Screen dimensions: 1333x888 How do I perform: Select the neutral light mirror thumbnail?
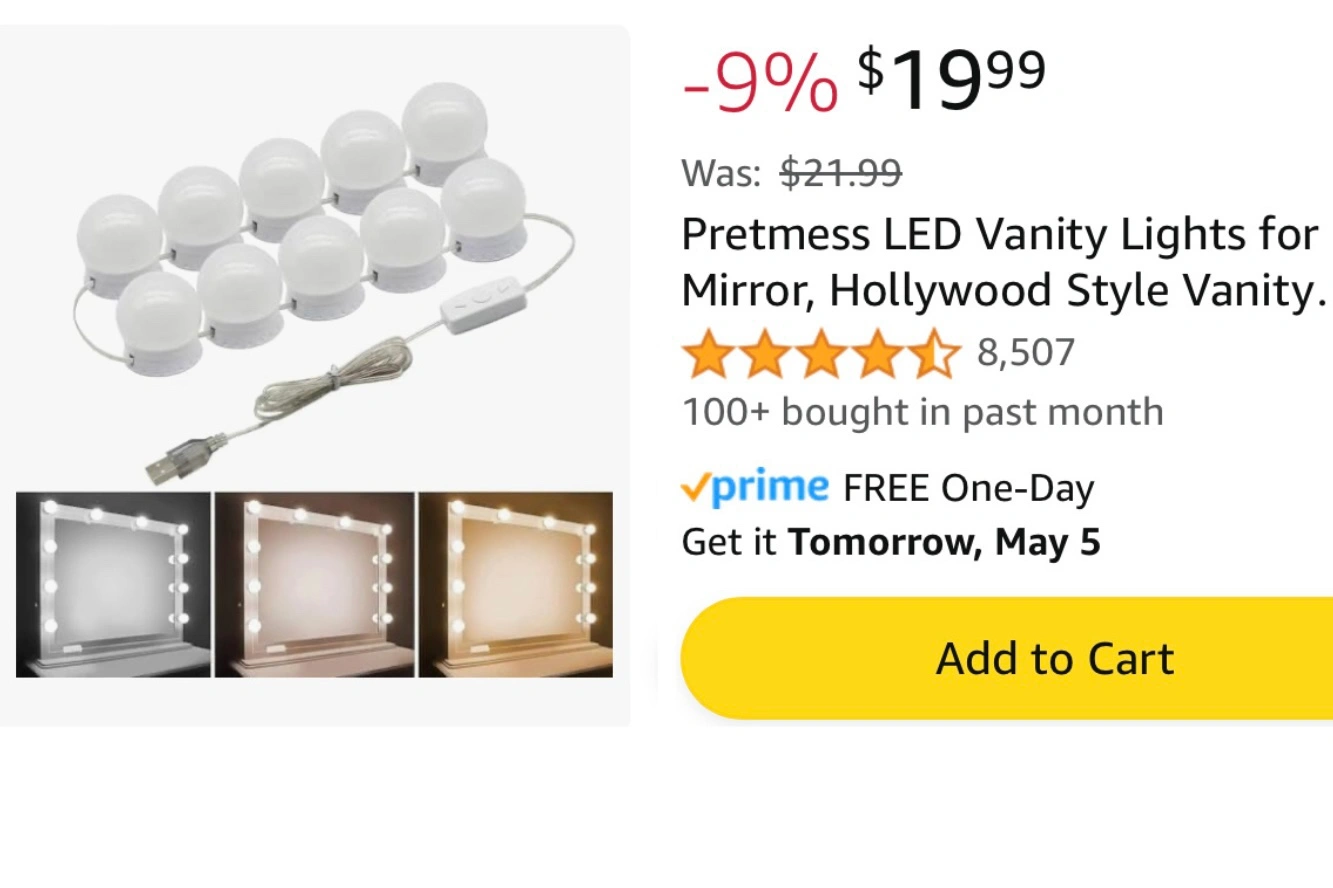314,584
